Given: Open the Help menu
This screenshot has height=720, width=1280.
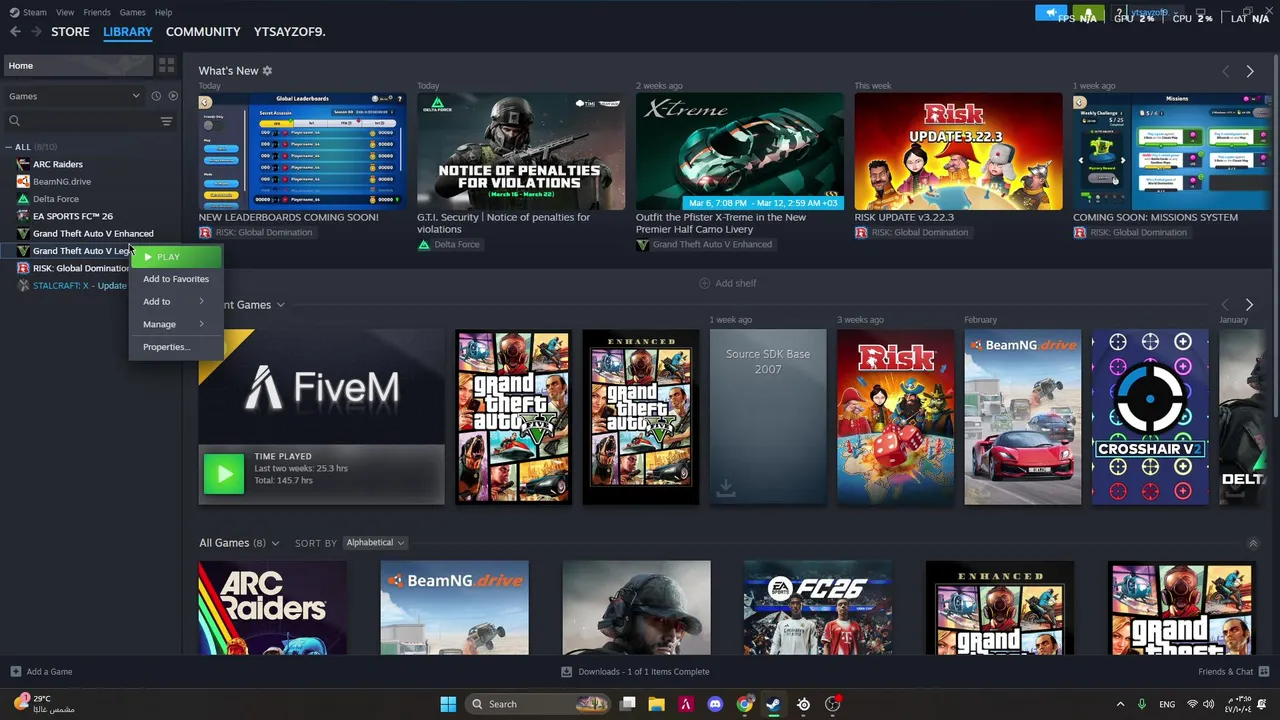Looking at the screenshot, I should point(163,12).
